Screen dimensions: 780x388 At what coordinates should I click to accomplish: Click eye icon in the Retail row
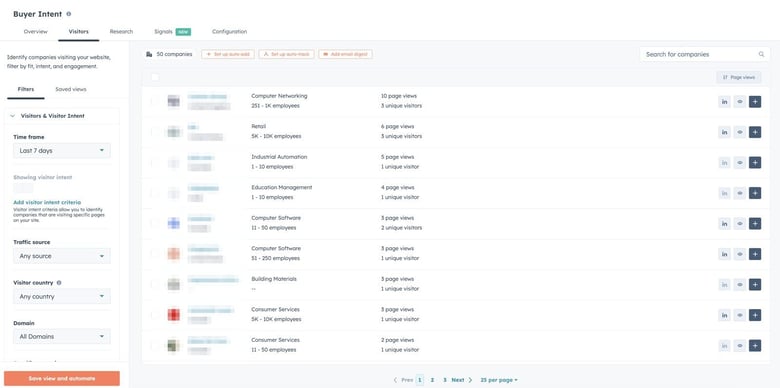coord(740,132)
